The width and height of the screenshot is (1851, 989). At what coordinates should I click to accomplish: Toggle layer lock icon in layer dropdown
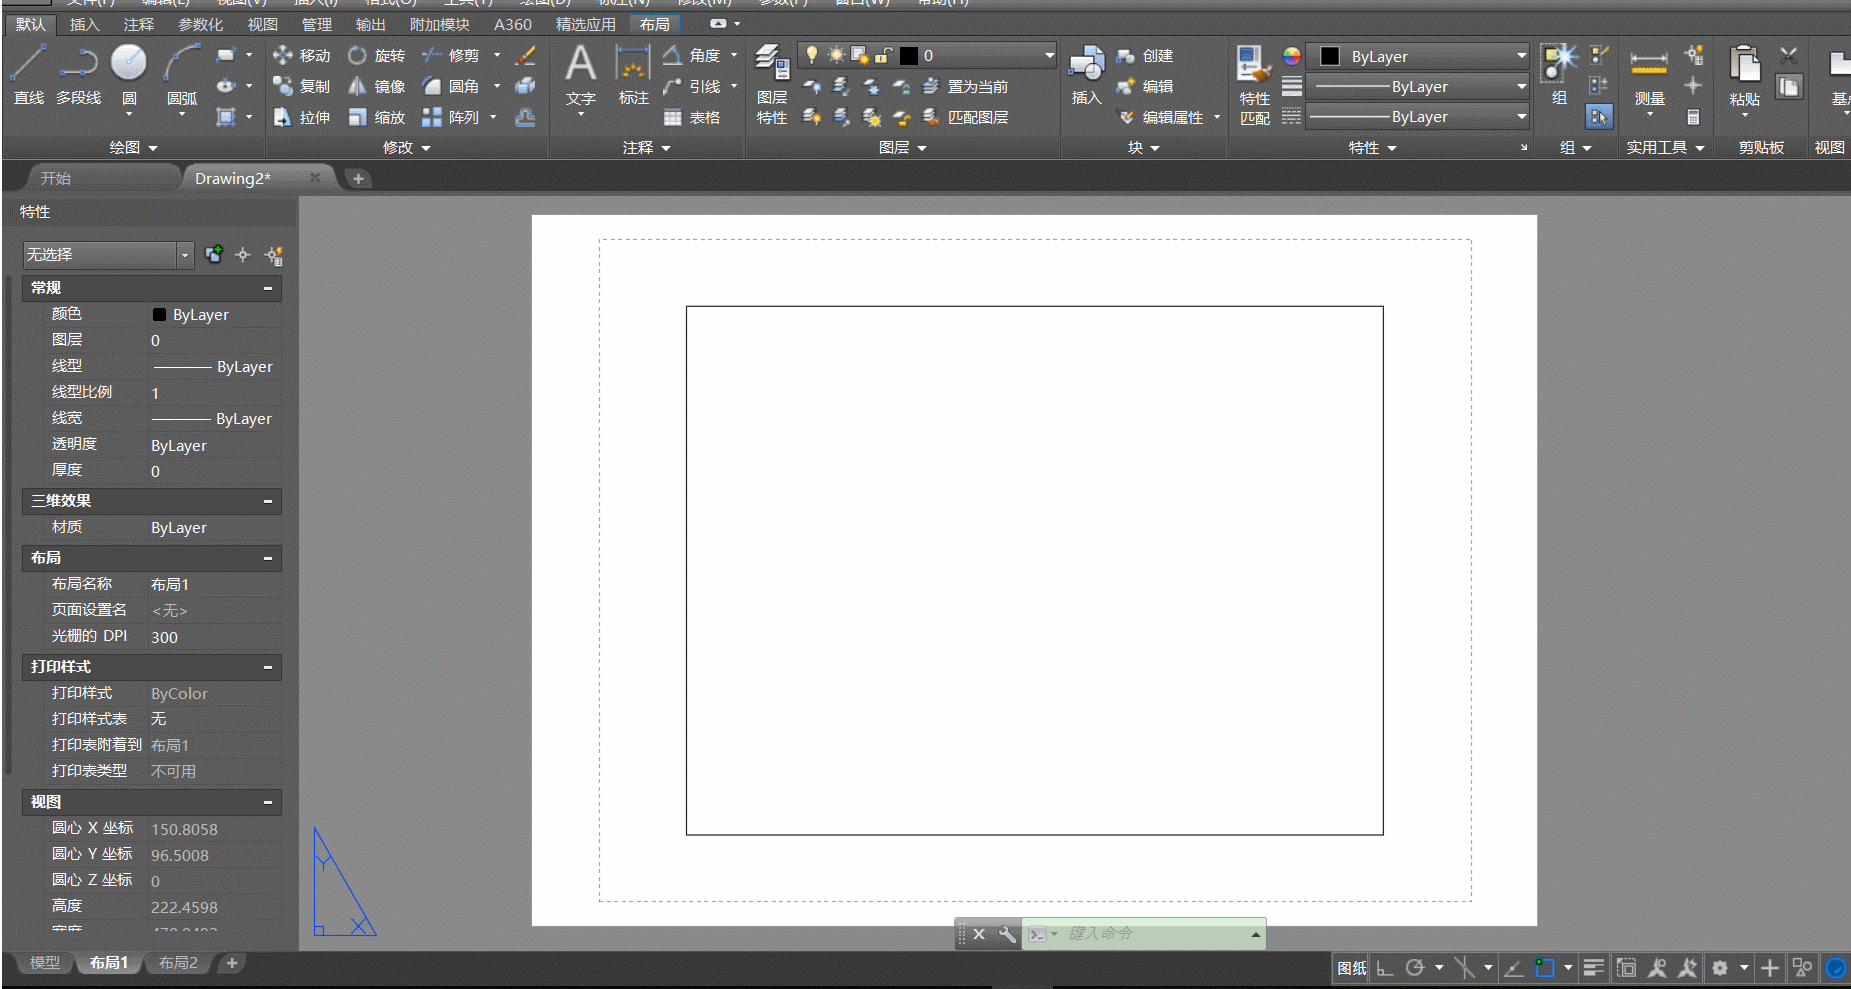coord(882,56)
